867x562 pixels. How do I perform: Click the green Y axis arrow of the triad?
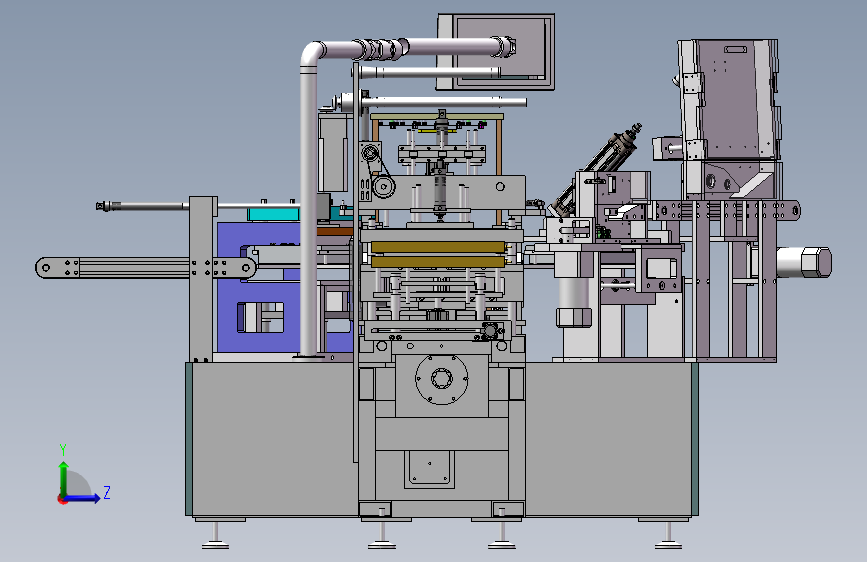(x=64, y=478)
